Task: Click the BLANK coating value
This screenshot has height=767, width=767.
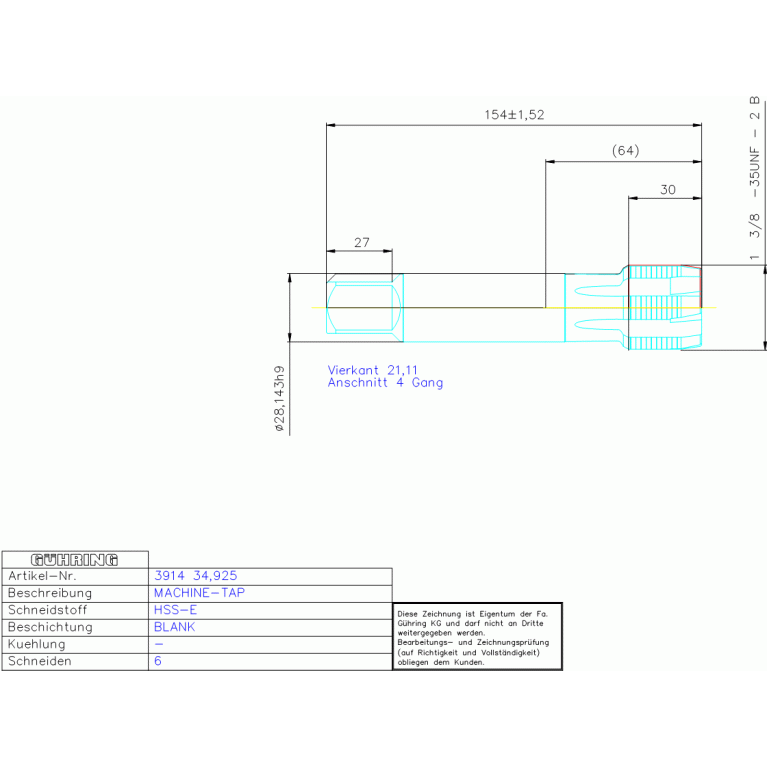Action: tap(174, 627)
